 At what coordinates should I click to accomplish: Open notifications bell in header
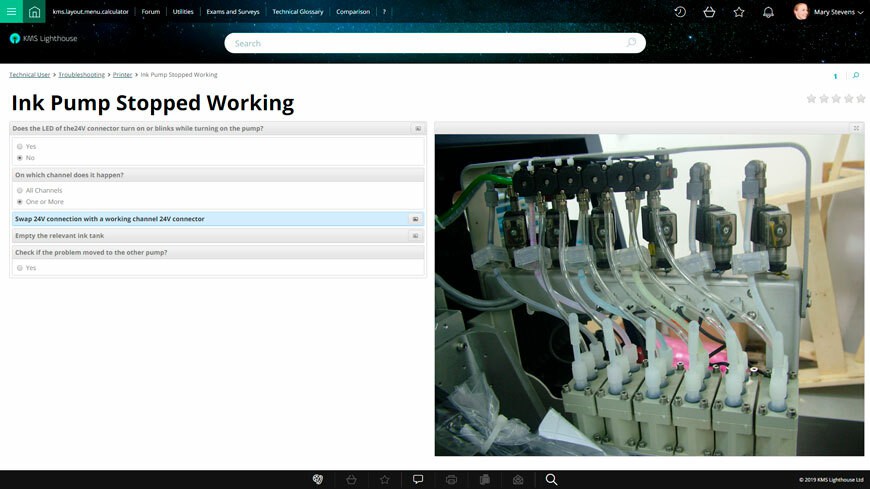click(768, 12)
